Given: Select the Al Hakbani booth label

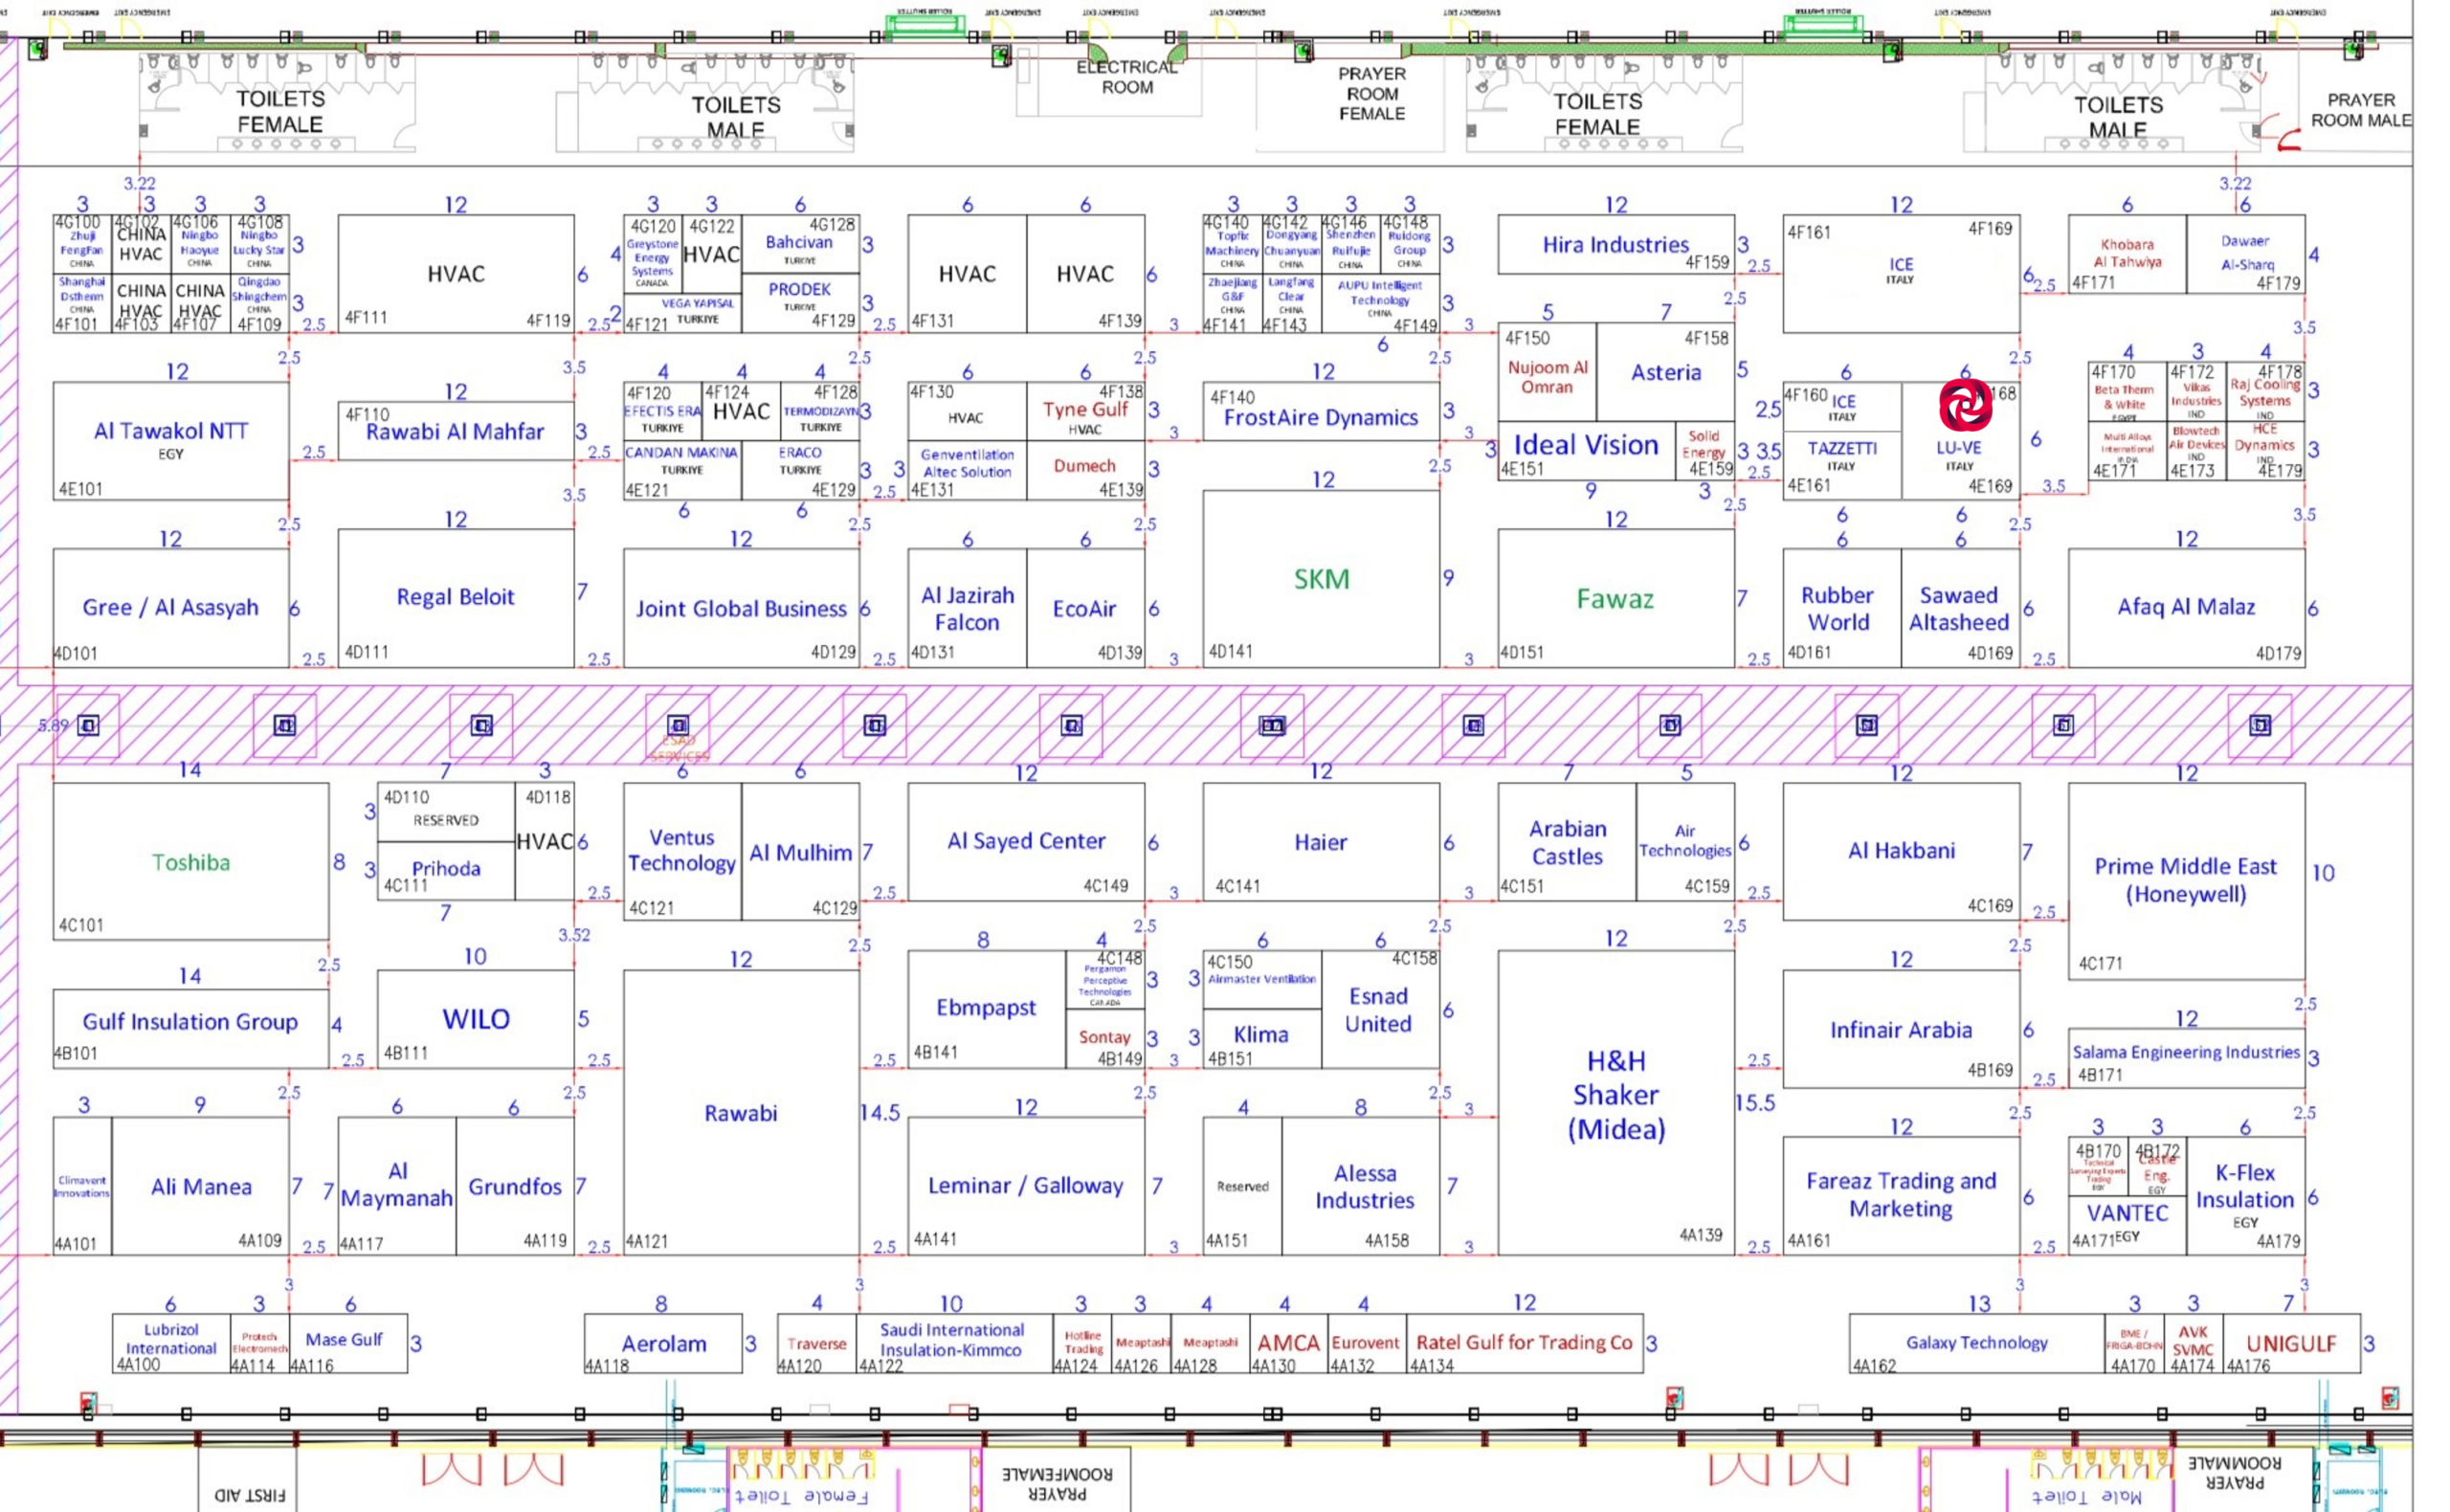Looking at the screenshot, I should click(1901, 850).
